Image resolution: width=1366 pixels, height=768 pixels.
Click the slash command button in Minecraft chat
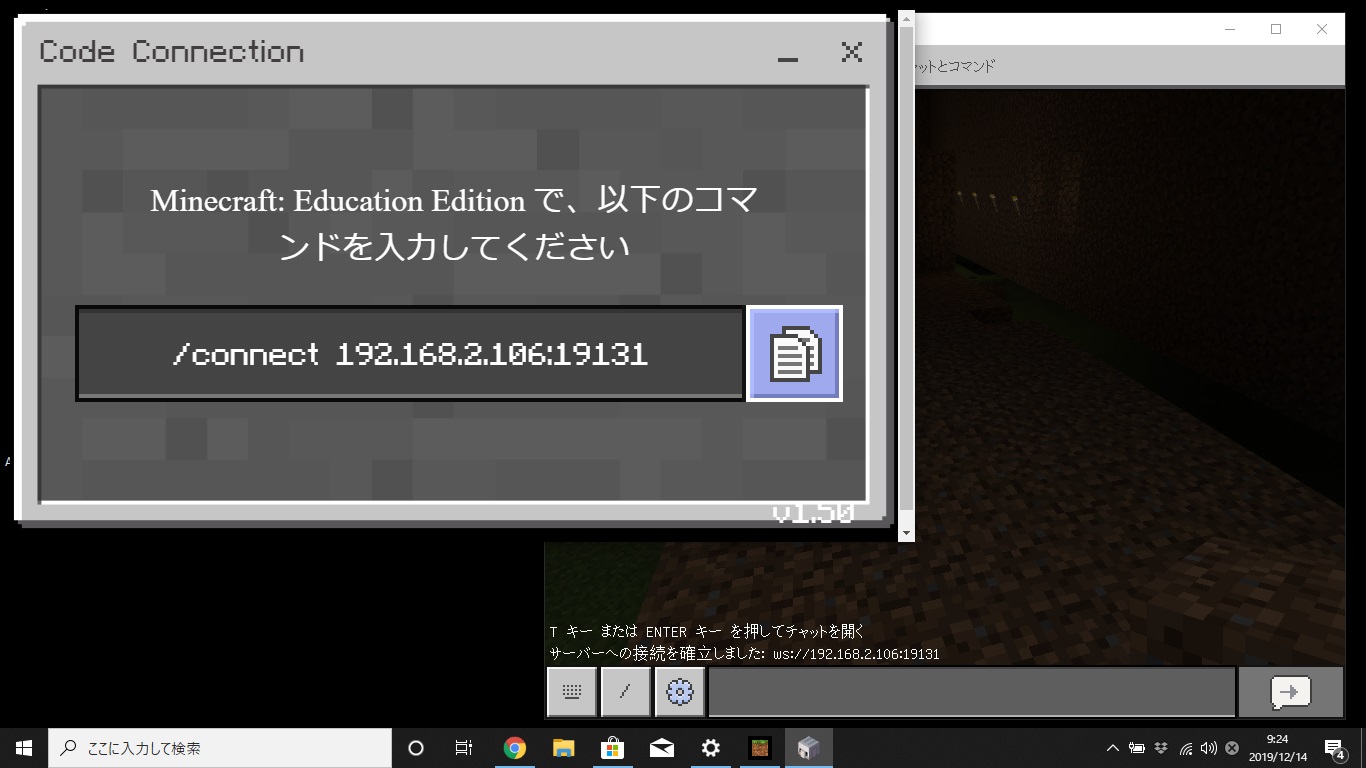[x=625, y=691]
